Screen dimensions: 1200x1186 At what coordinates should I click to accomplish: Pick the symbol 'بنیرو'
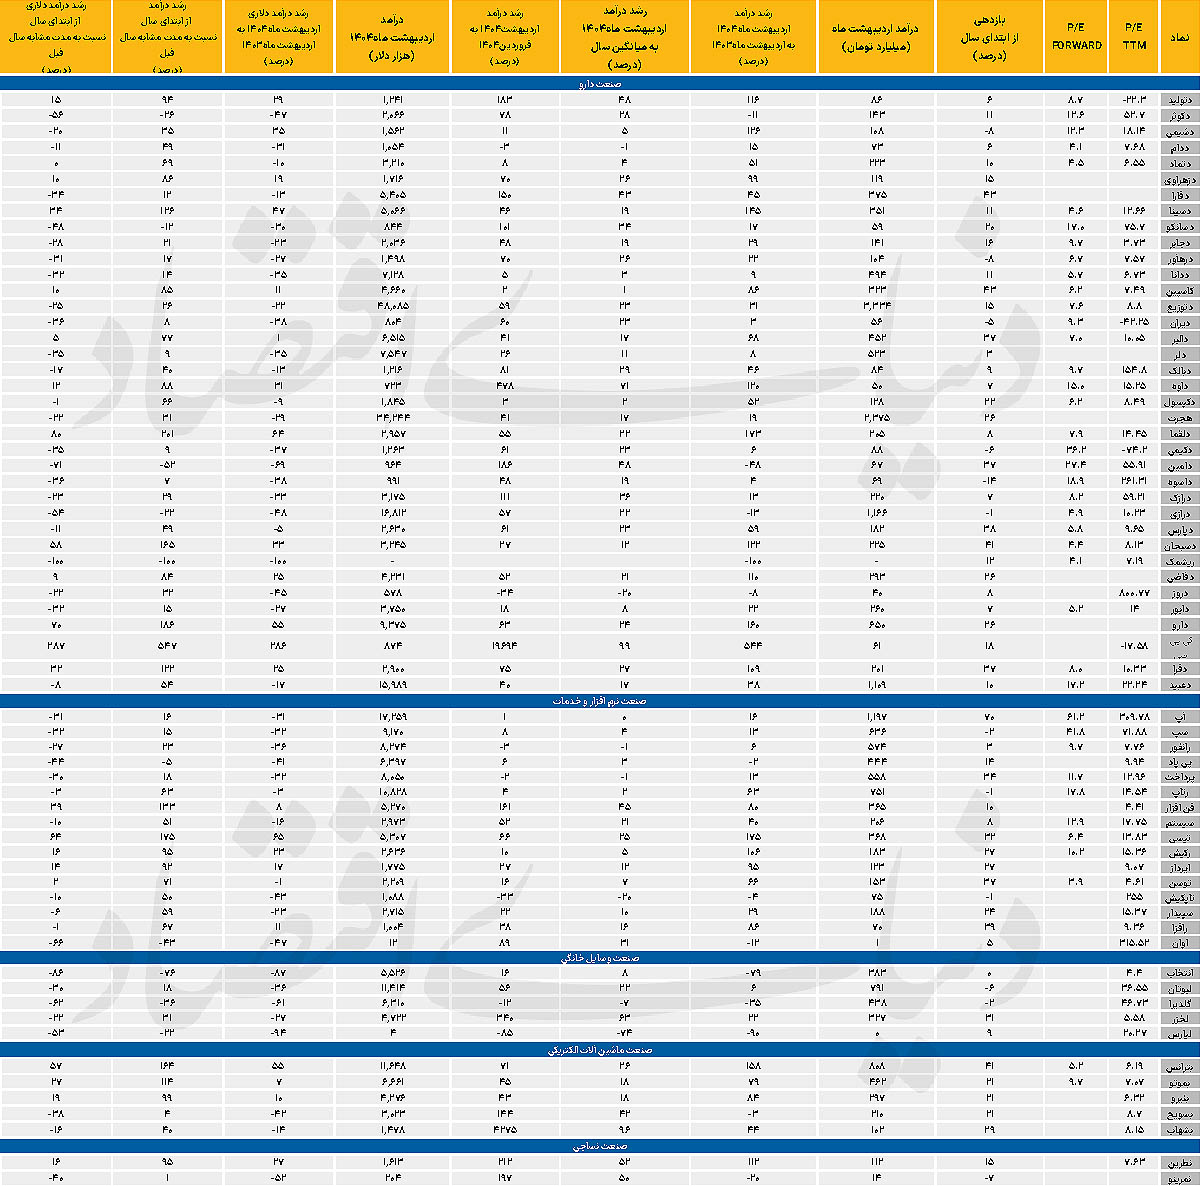tap(1179, 1097)
